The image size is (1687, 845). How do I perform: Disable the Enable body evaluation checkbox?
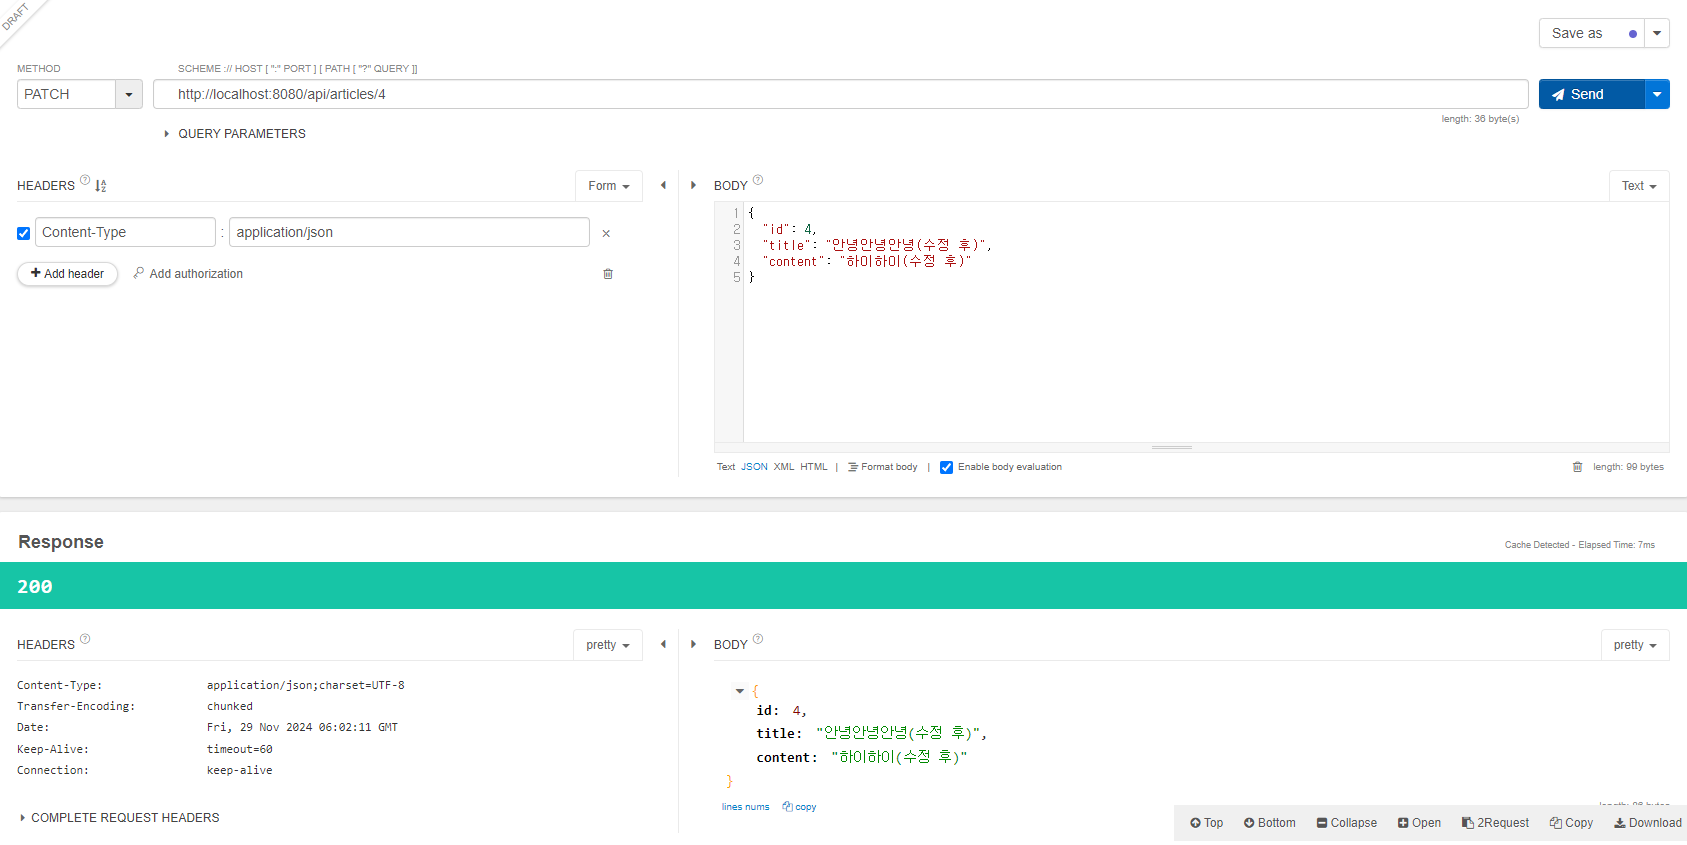coord(946,467)
